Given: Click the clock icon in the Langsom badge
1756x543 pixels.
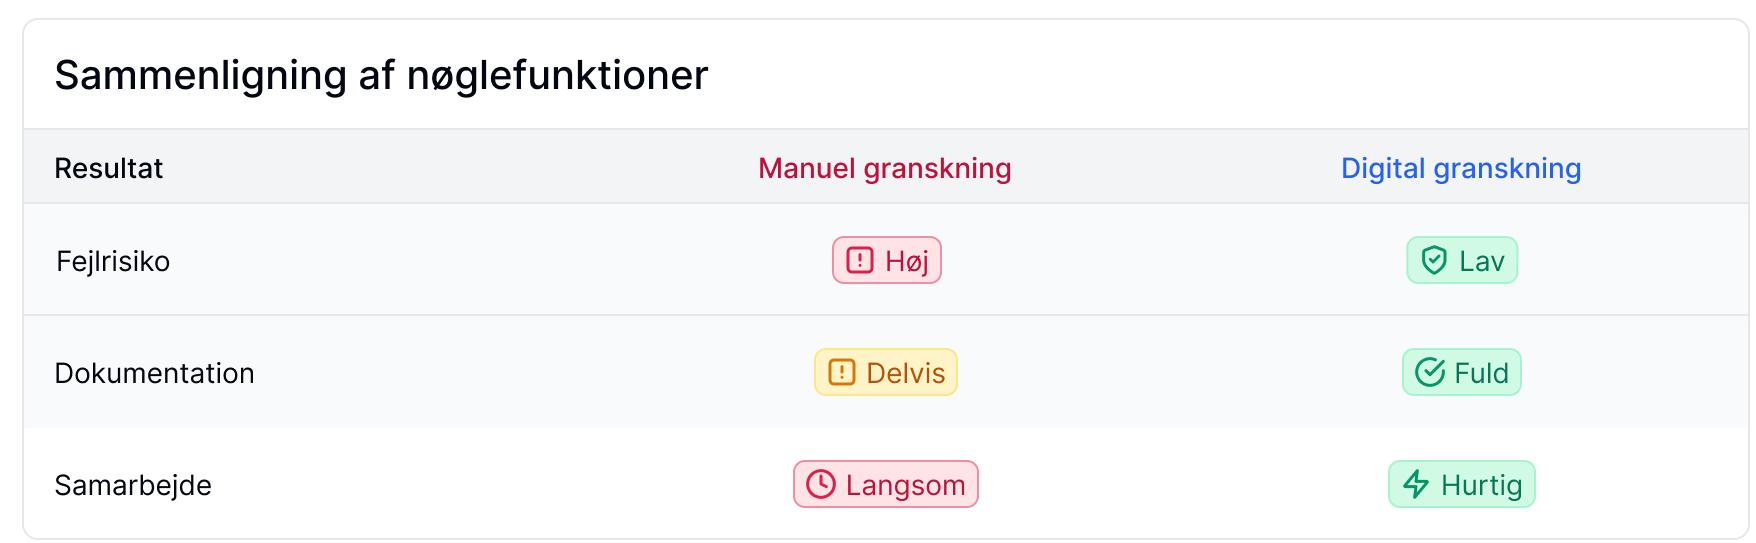Looking at the screenshot, I should coord(820,485).
